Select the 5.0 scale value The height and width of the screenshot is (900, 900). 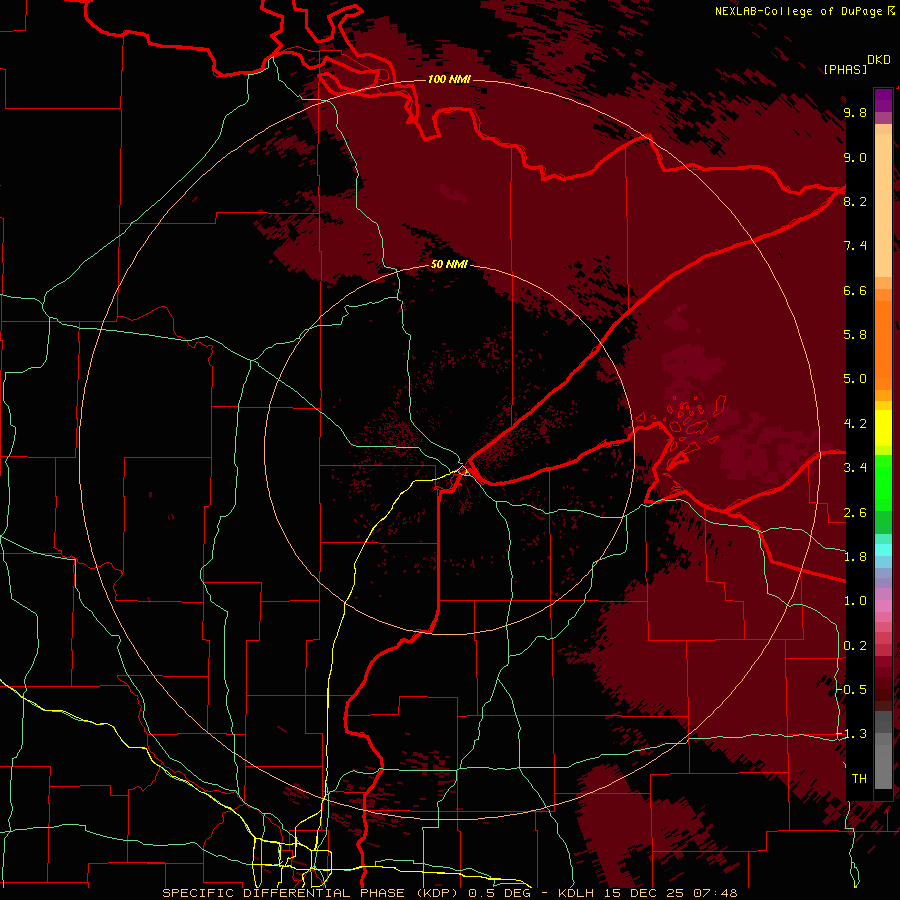[x=855, y=379]
